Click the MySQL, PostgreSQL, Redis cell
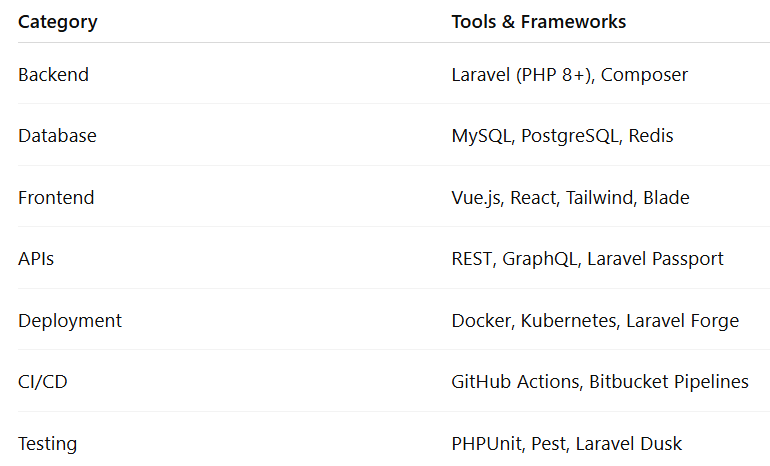 coord(562,136)
